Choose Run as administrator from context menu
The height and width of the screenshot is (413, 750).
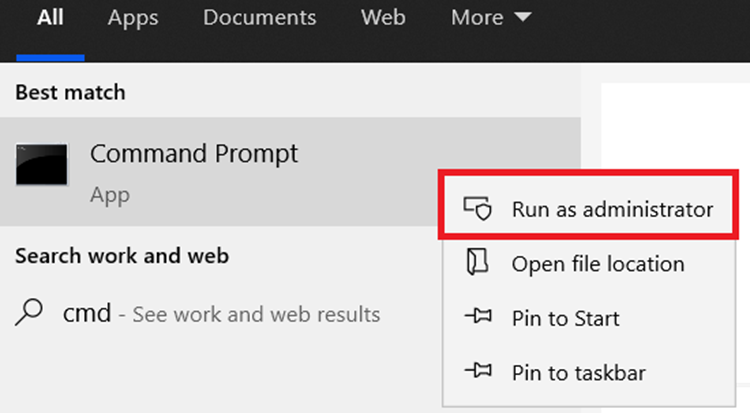coord(612,209)
